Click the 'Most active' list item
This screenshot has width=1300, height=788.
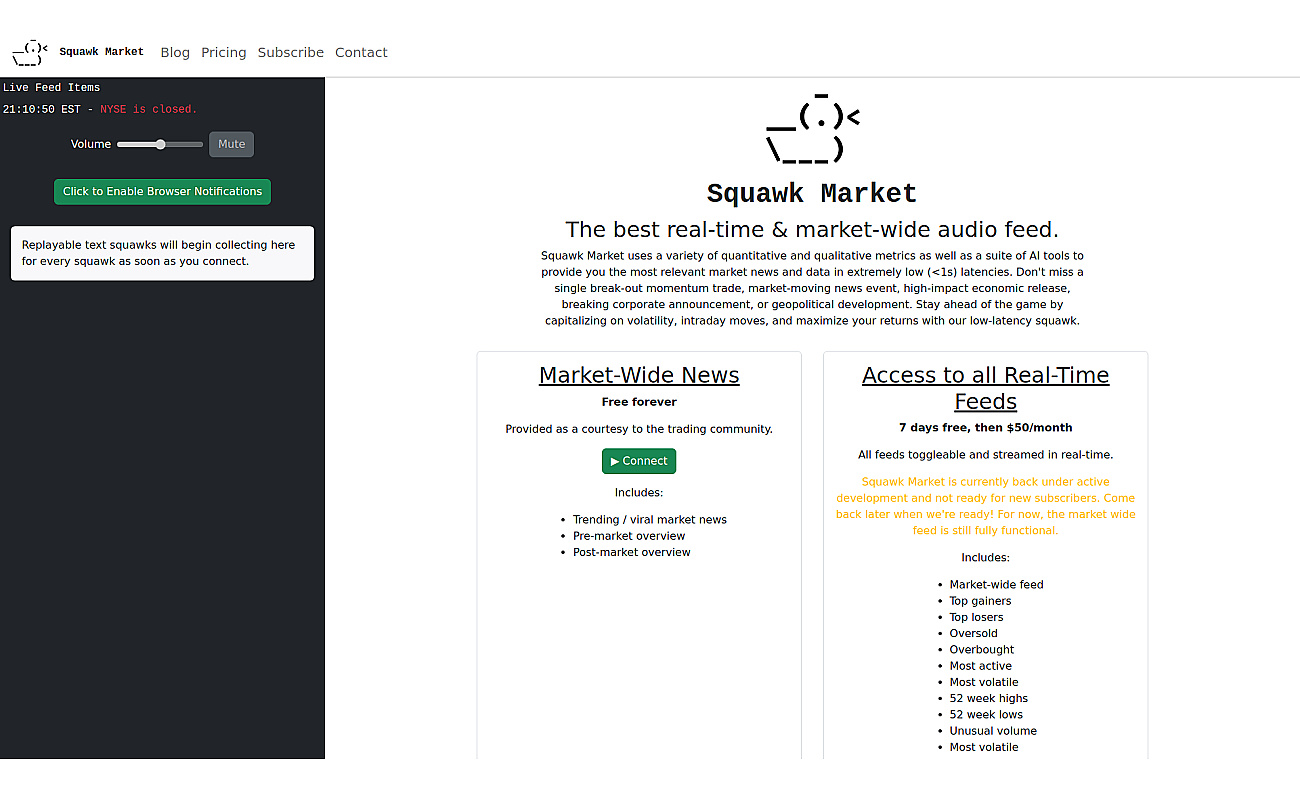point(981,666)
